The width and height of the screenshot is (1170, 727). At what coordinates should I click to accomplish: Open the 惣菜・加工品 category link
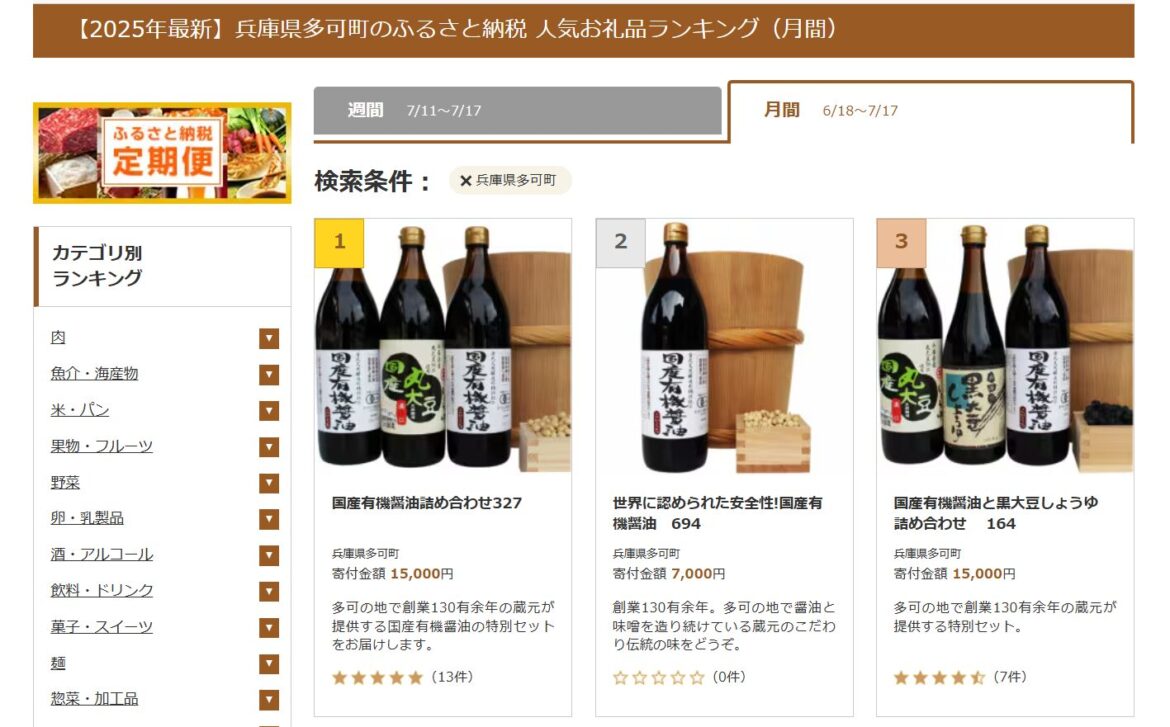click(95, 699)
